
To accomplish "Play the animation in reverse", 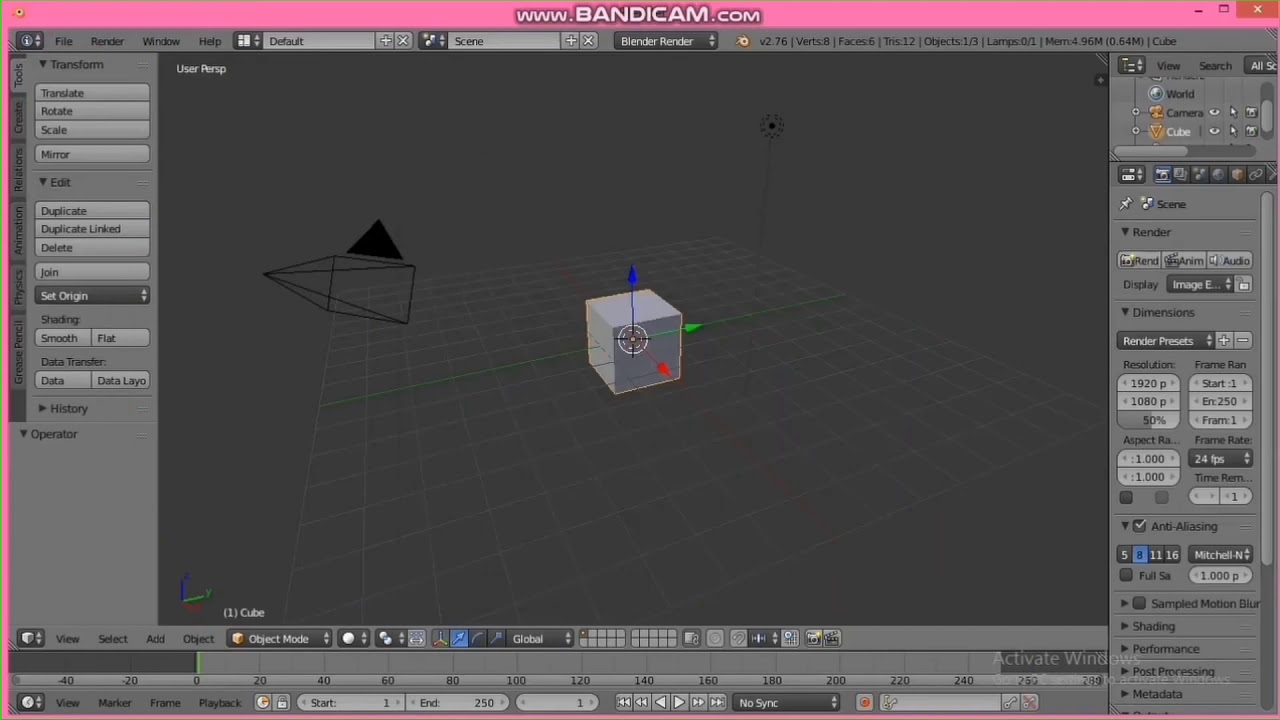I will point(660,703).
